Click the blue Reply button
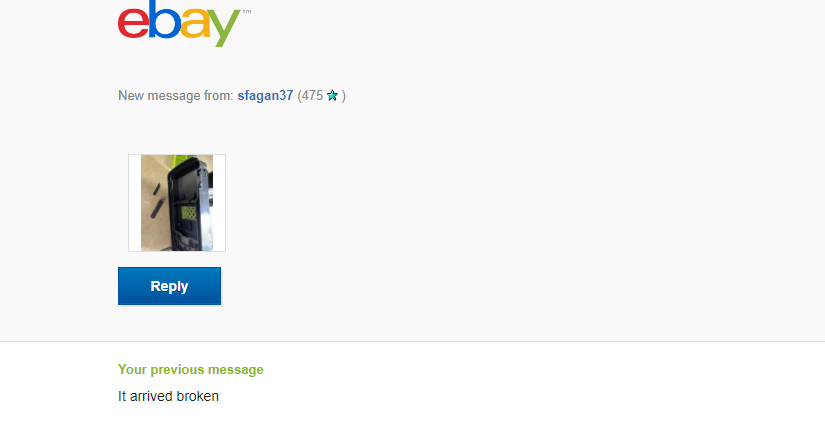Image resolution: width=825 pixels, height=421 pixels. [169, 286]
